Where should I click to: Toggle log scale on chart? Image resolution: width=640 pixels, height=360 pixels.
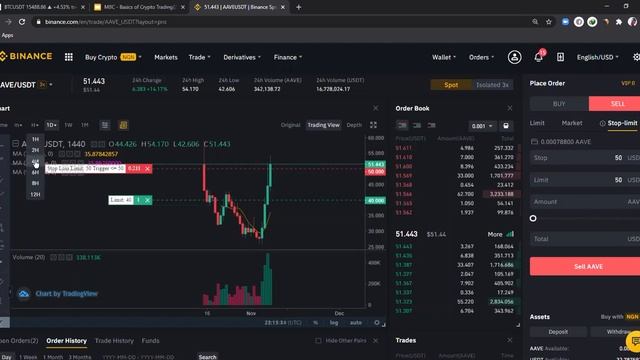tap(334, 322)
